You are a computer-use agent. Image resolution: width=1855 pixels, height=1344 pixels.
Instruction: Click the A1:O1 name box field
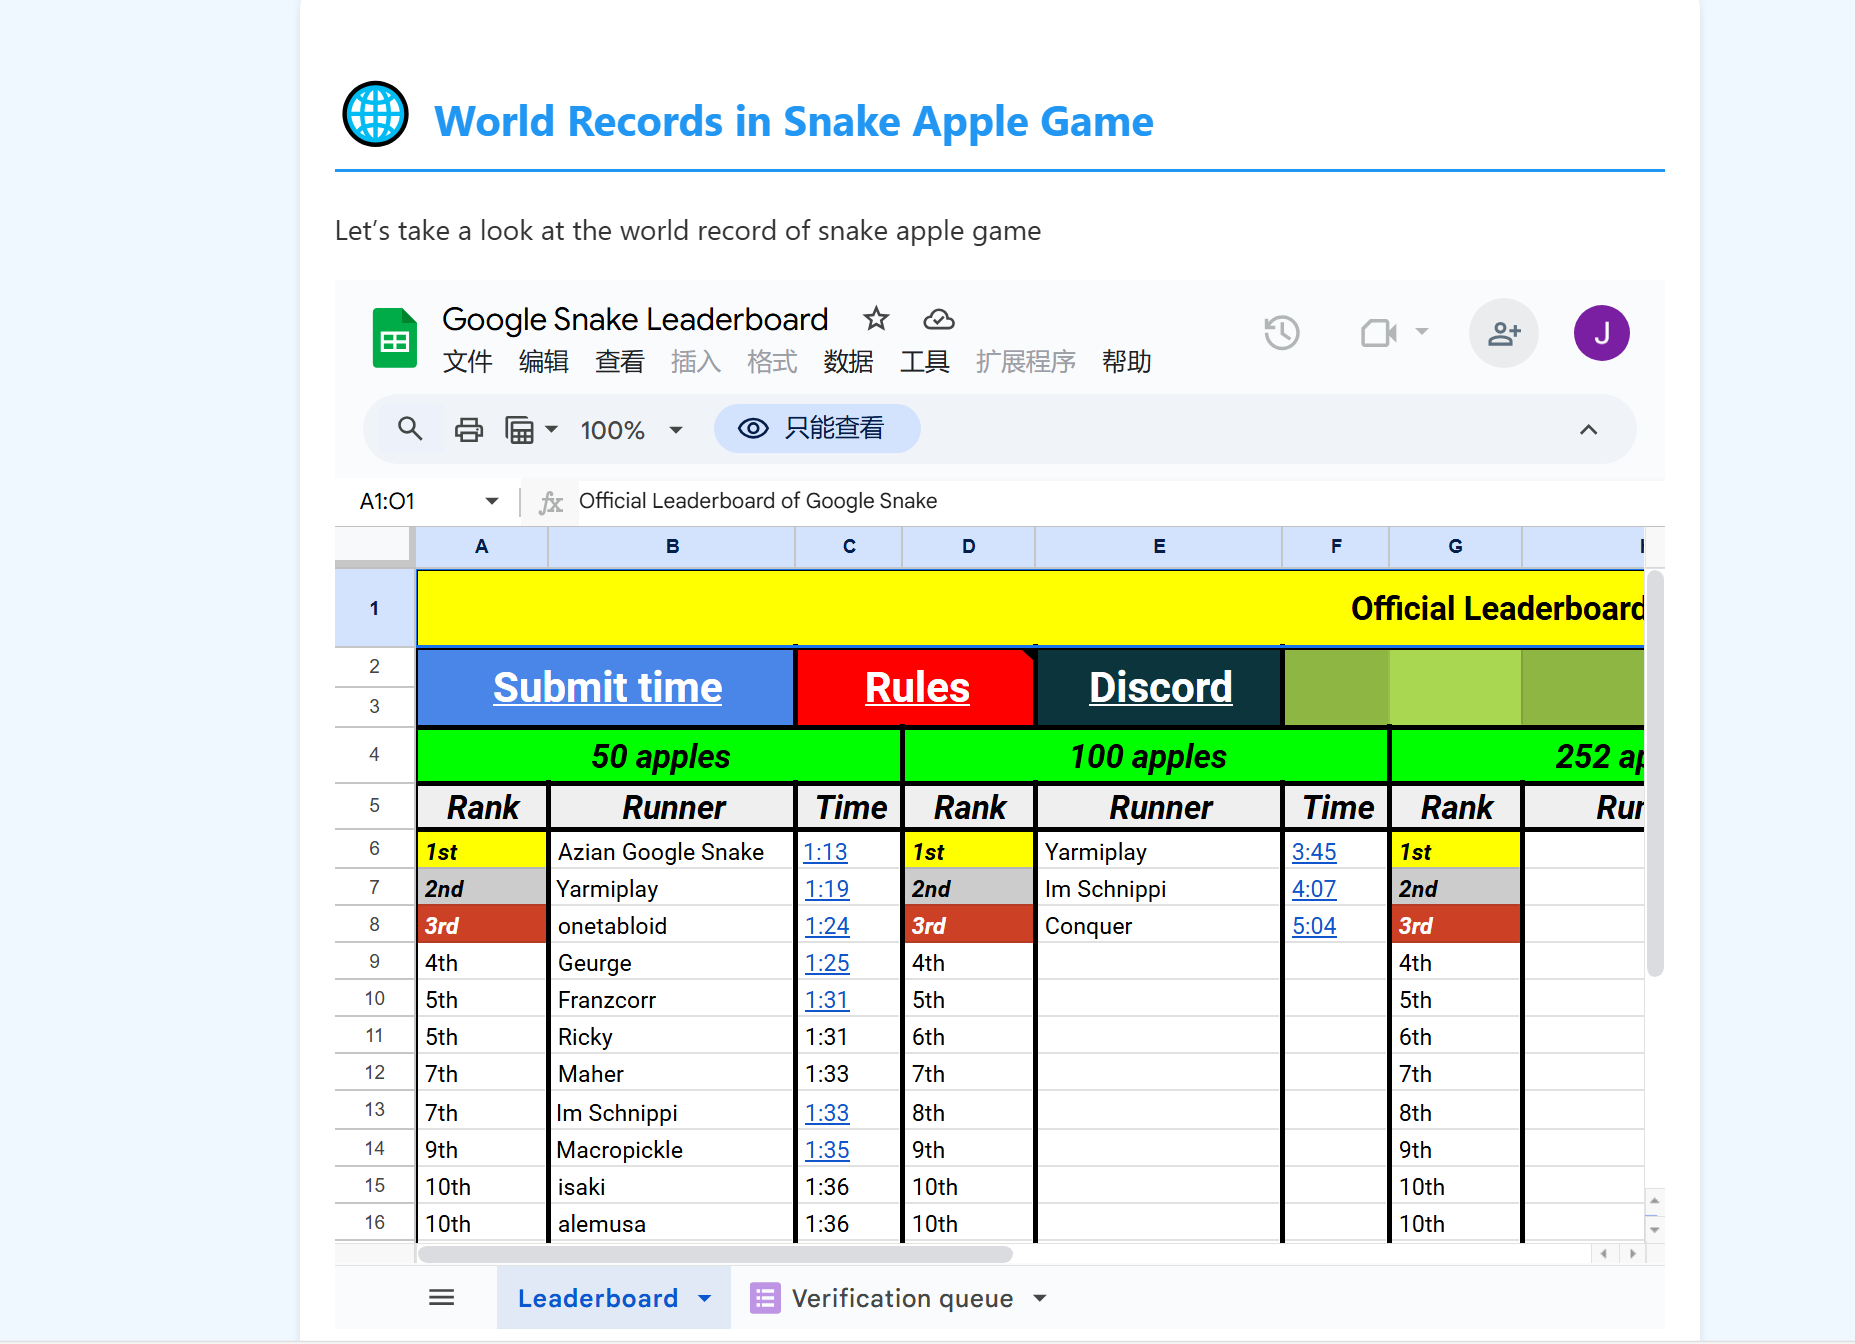(x=430, y=501)
